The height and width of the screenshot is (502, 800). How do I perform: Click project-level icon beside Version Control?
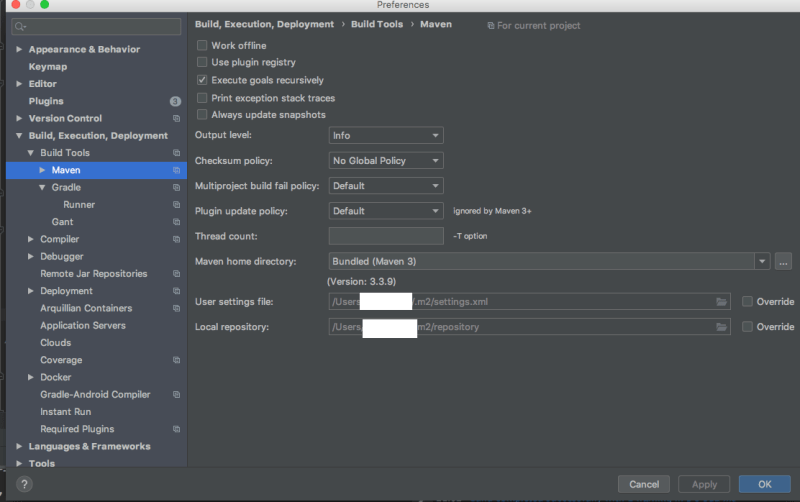point(177,118)
